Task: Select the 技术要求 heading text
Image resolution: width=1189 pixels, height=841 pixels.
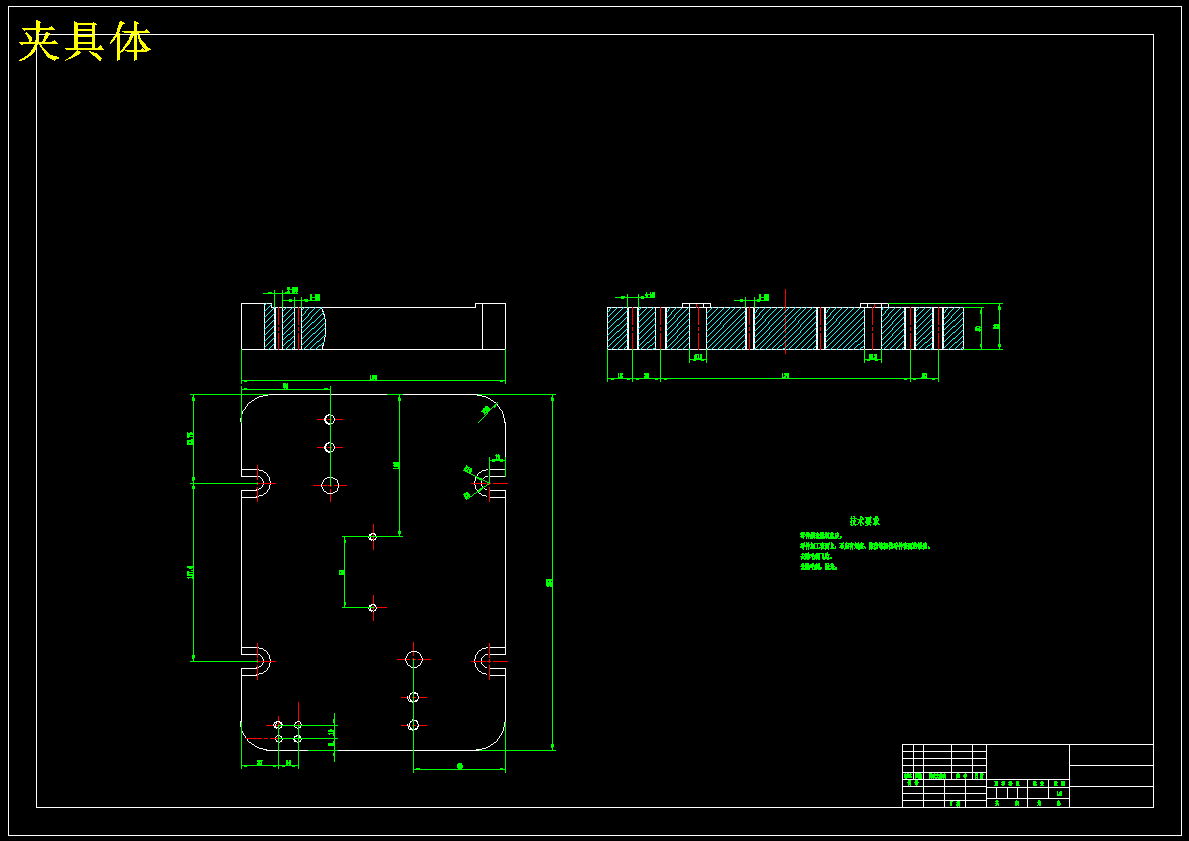Action: tap(864, 521)
